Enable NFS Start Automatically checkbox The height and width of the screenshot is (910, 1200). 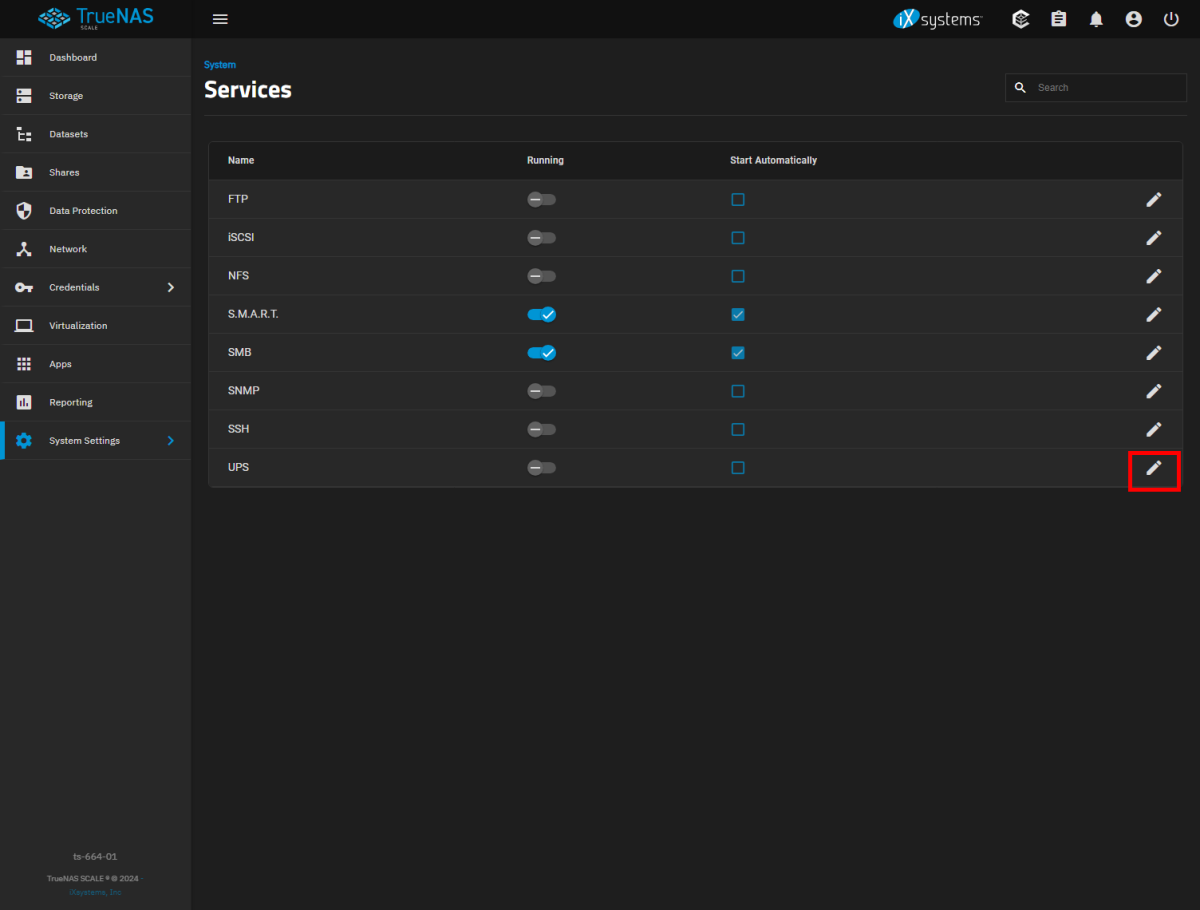[x=738, y=276]
